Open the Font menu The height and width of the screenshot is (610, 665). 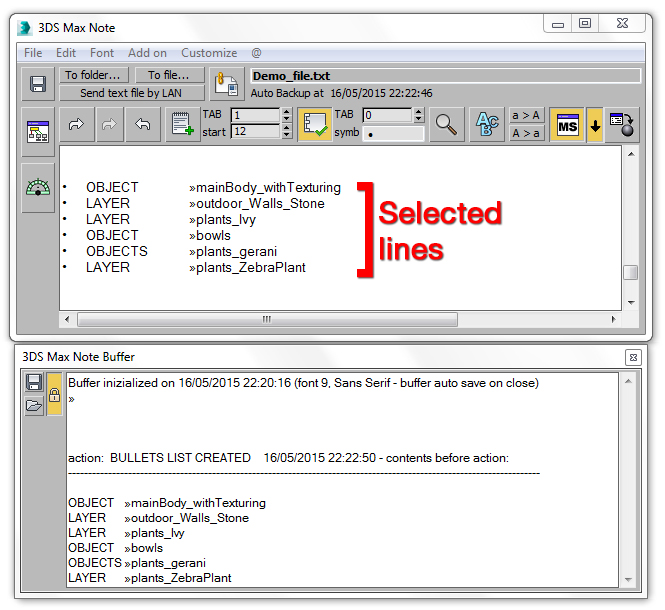click(x=102, y=53)
